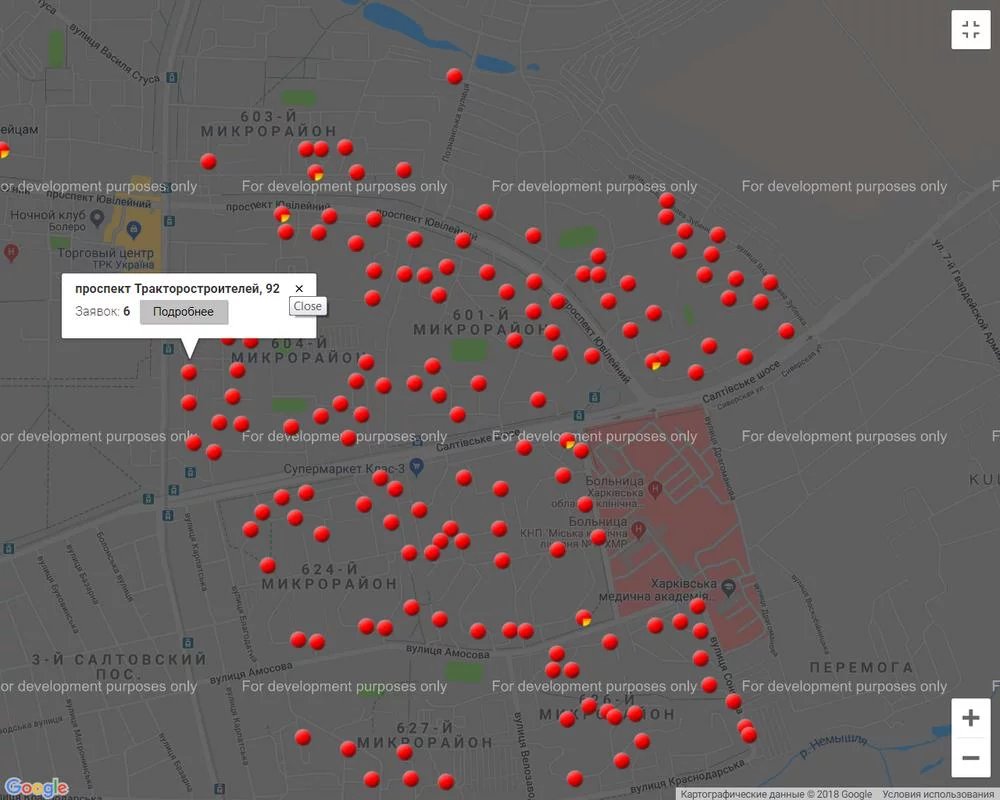
Task: Click the Ночной клуб Болеро location pin
Action: pyautogui.click(x=97, y=217)
